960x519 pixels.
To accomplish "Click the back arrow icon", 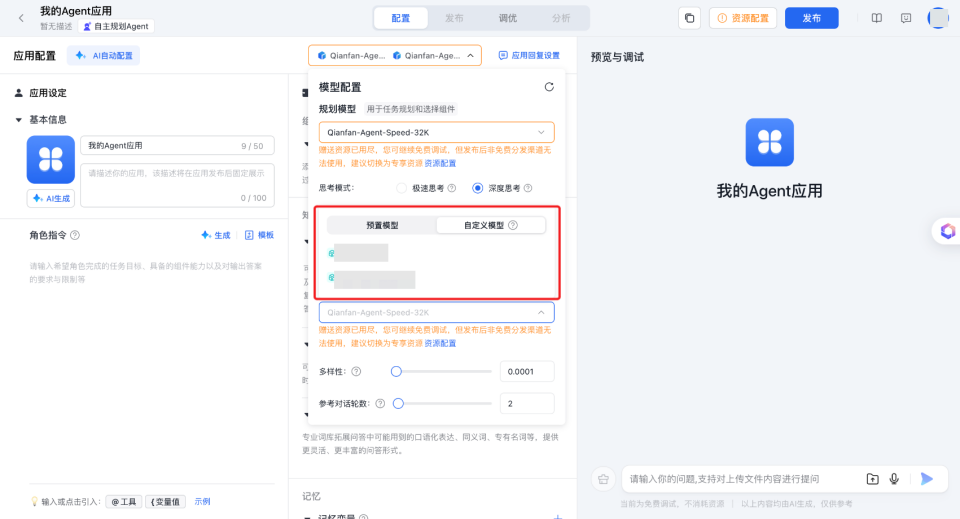I will coord(21,18).
